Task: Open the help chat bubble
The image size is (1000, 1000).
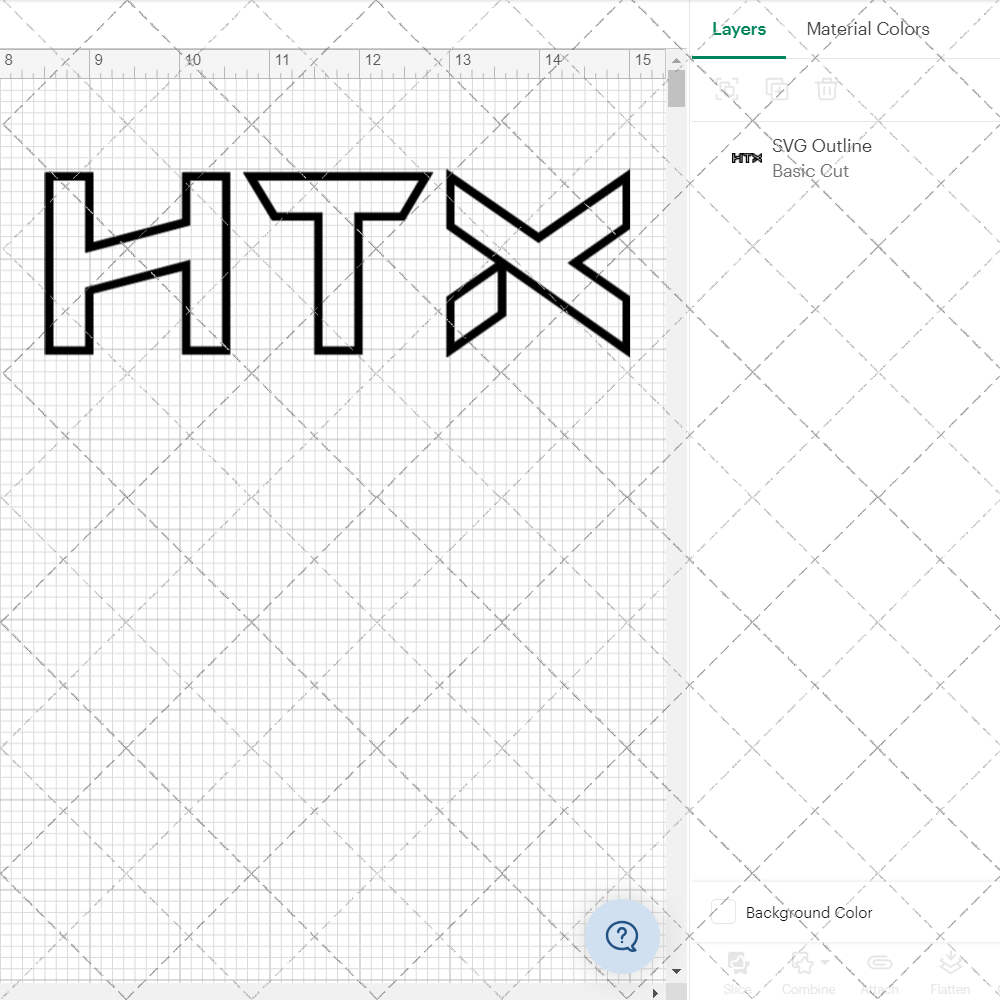Action: 622,936
